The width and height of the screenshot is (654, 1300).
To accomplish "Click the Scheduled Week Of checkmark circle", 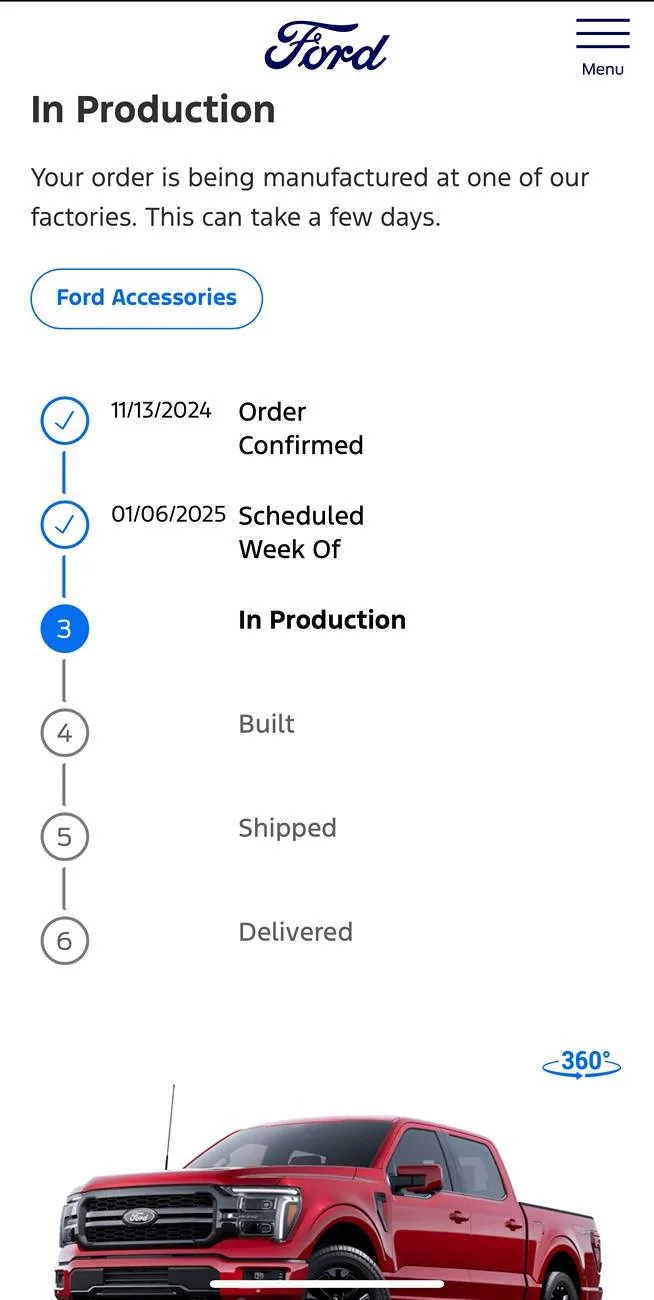I will [x=65, y=525].
